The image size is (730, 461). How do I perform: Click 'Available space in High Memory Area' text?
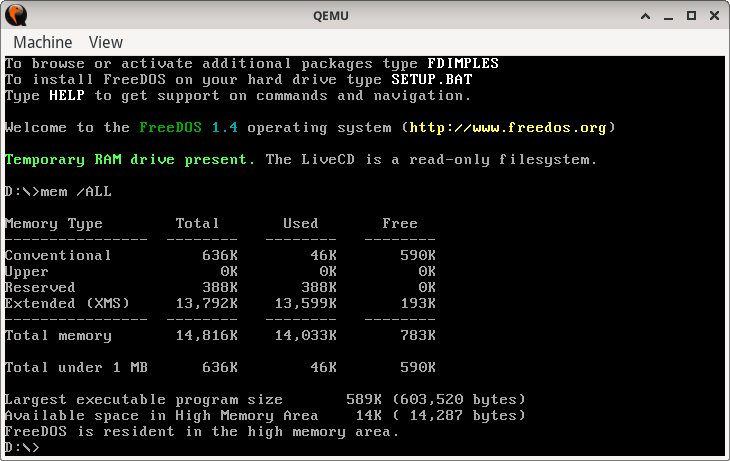point(162,416)
